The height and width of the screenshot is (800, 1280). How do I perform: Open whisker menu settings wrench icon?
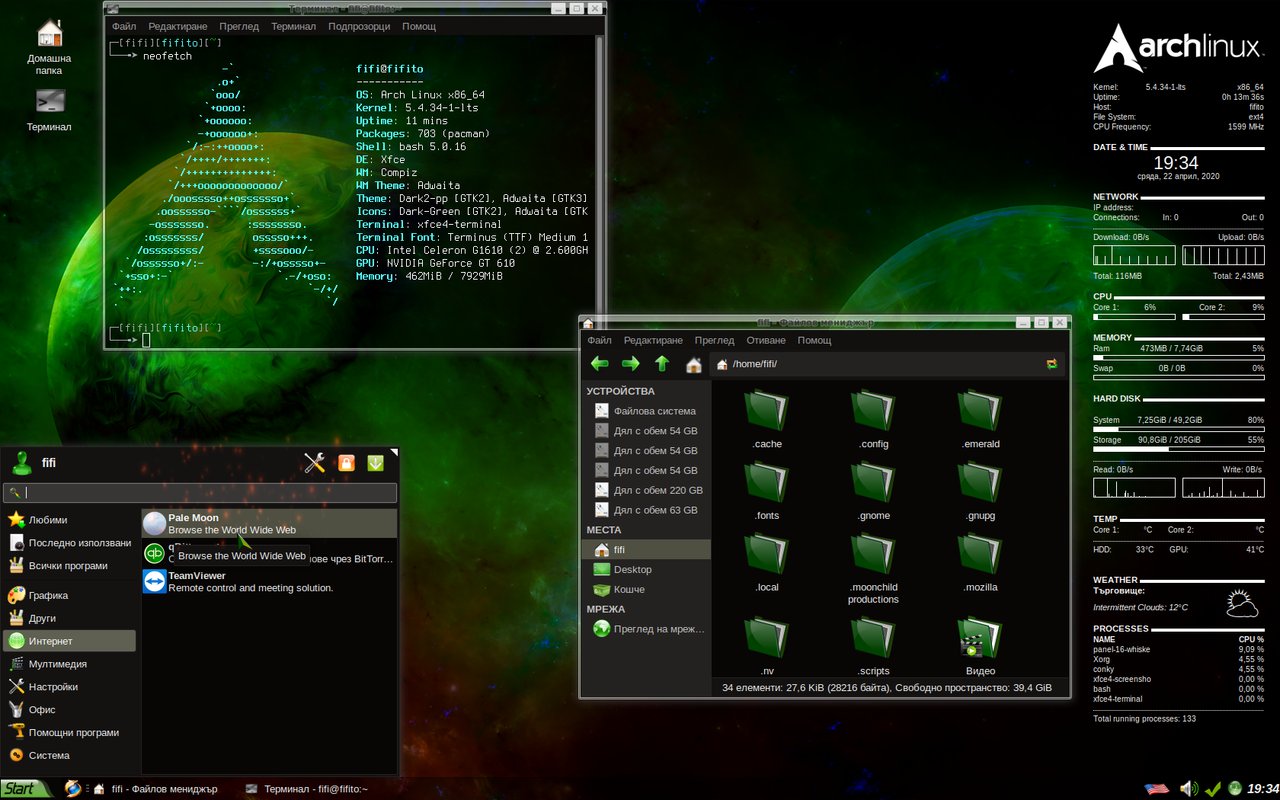point(315,462)
